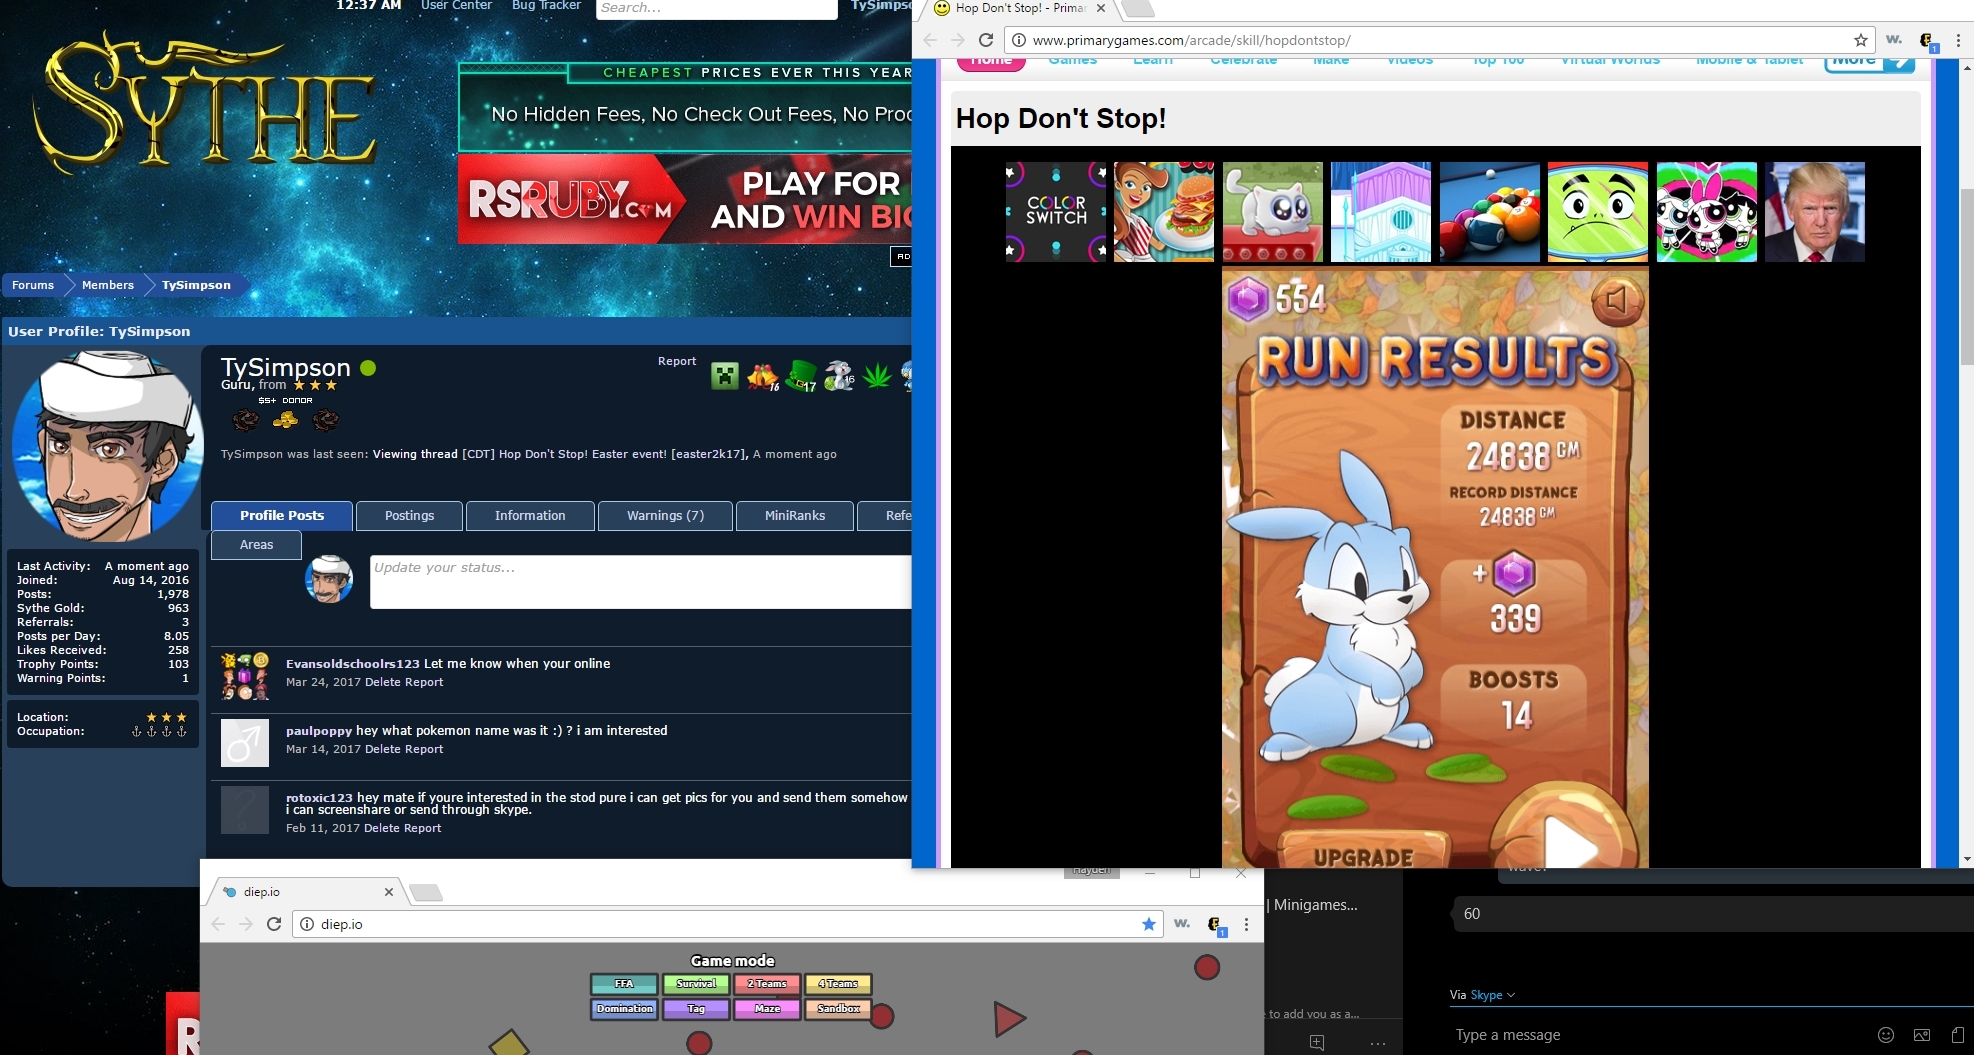This screenshot has width=1974, height=1055.
Task: Click the primarygames.com address bar
Action: (x=1440, y=40)
